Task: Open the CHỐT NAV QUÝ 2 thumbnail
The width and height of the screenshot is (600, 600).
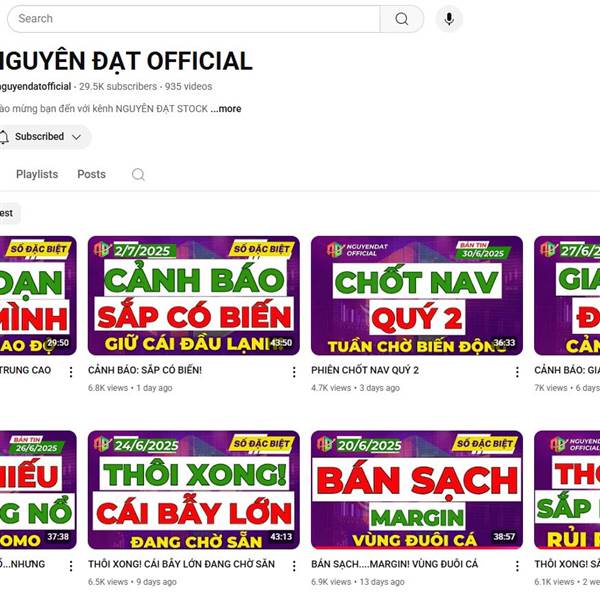Action: tap(417, 295)
